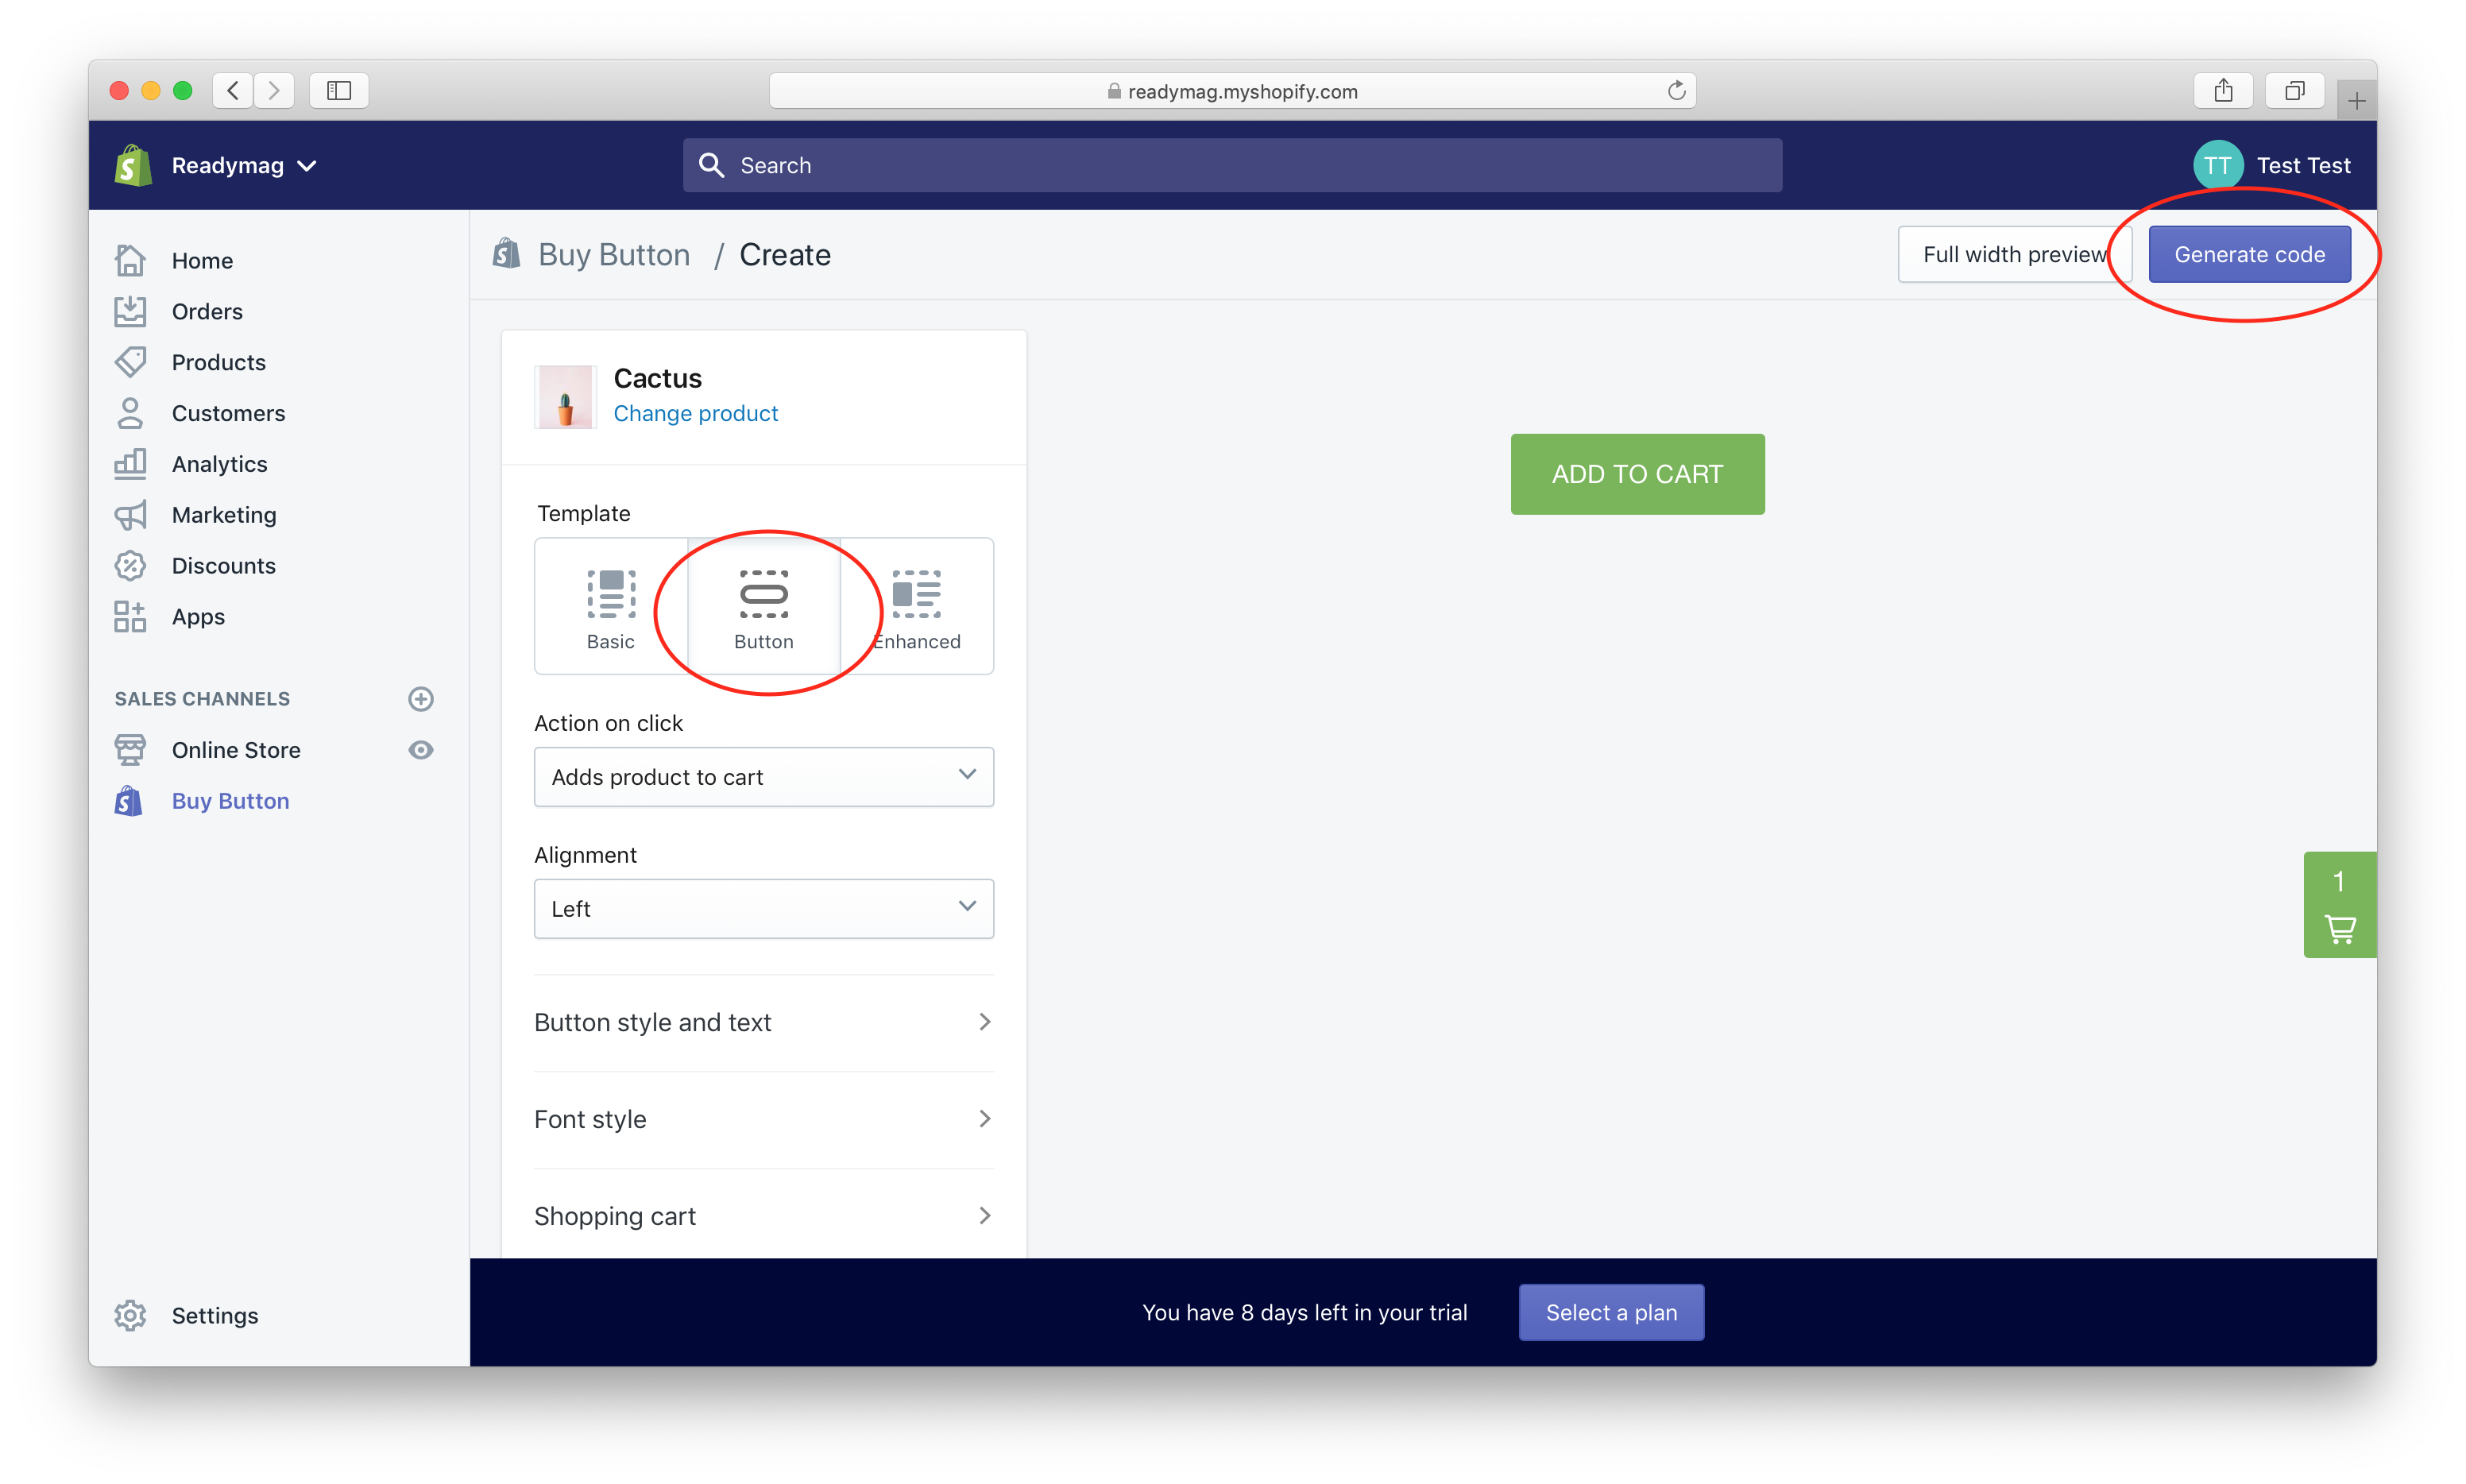Open the Action on click dropdown
The width and height of the screenshot is (2466, 1484).
coord(764,776)
